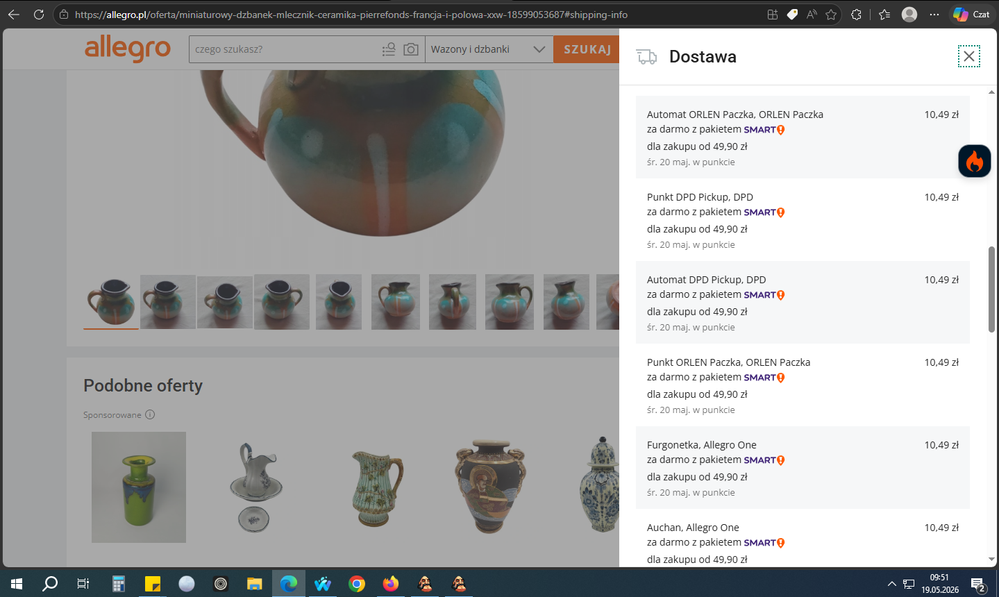Open the dark ornate vase offer

(x=489, y=487)
